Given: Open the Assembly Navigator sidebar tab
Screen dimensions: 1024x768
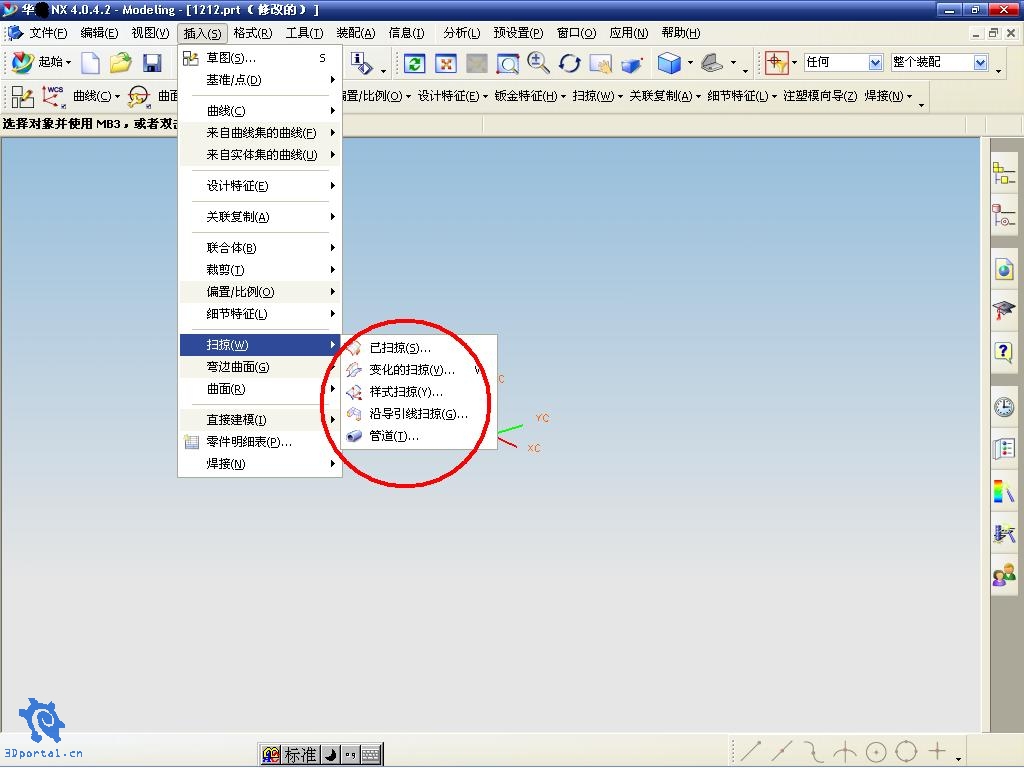Looking at the screenshot, I should 1004,173.
